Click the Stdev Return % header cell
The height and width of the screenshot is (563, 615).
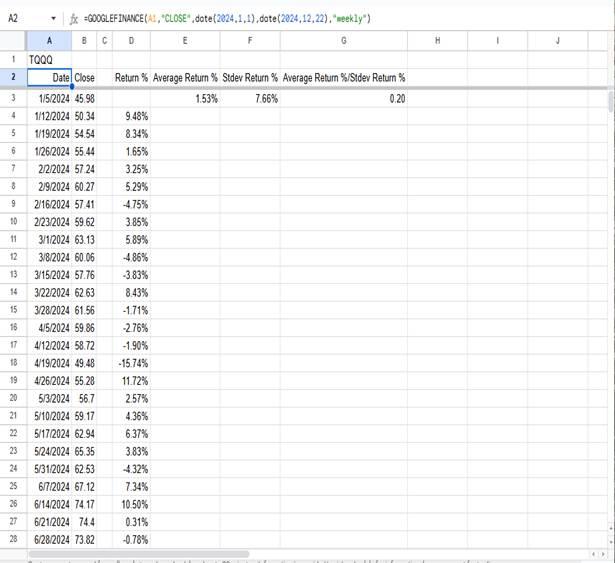pos(250,78)
